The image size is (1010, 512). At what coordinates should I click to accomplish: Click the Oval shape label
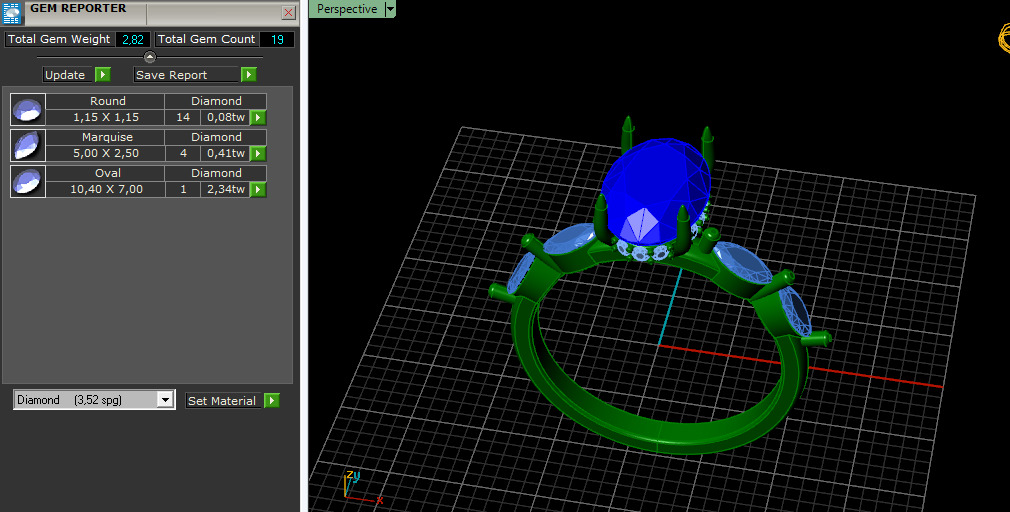[106, 173]
